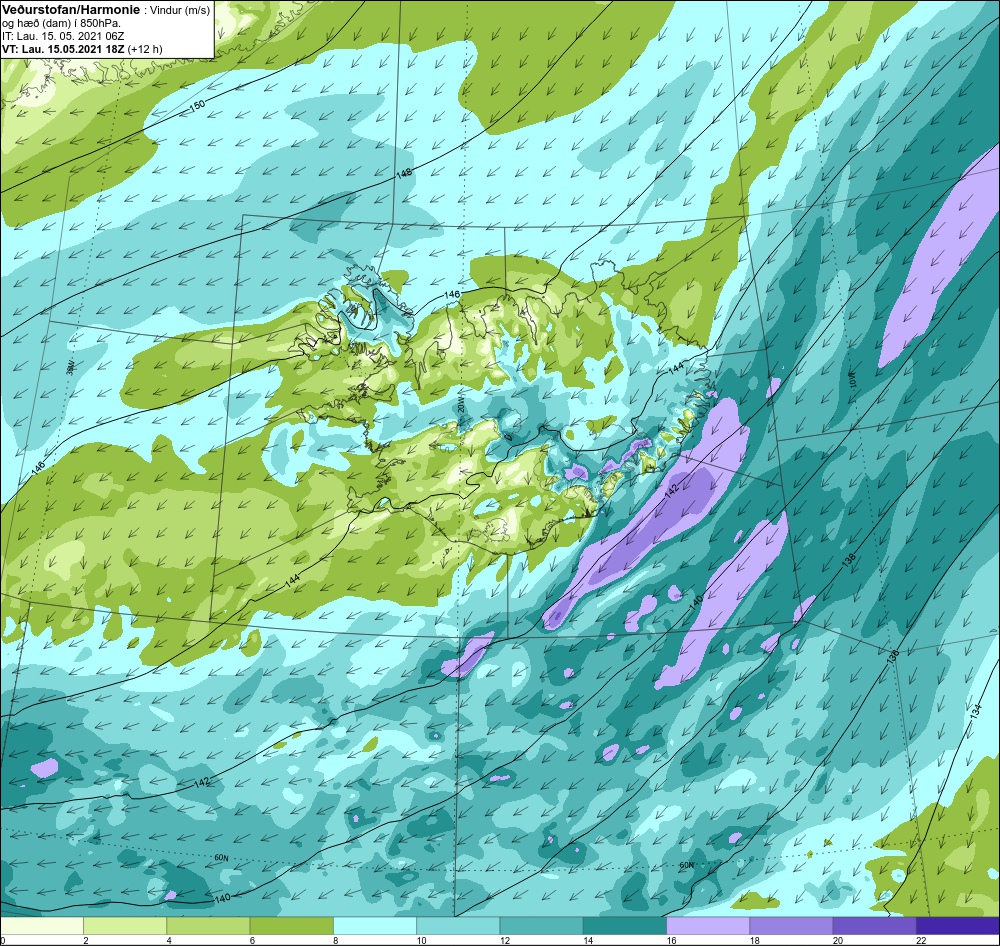Click the legend scale value 12
Screen dimensions: 1000x946
[x=504, y=940]
